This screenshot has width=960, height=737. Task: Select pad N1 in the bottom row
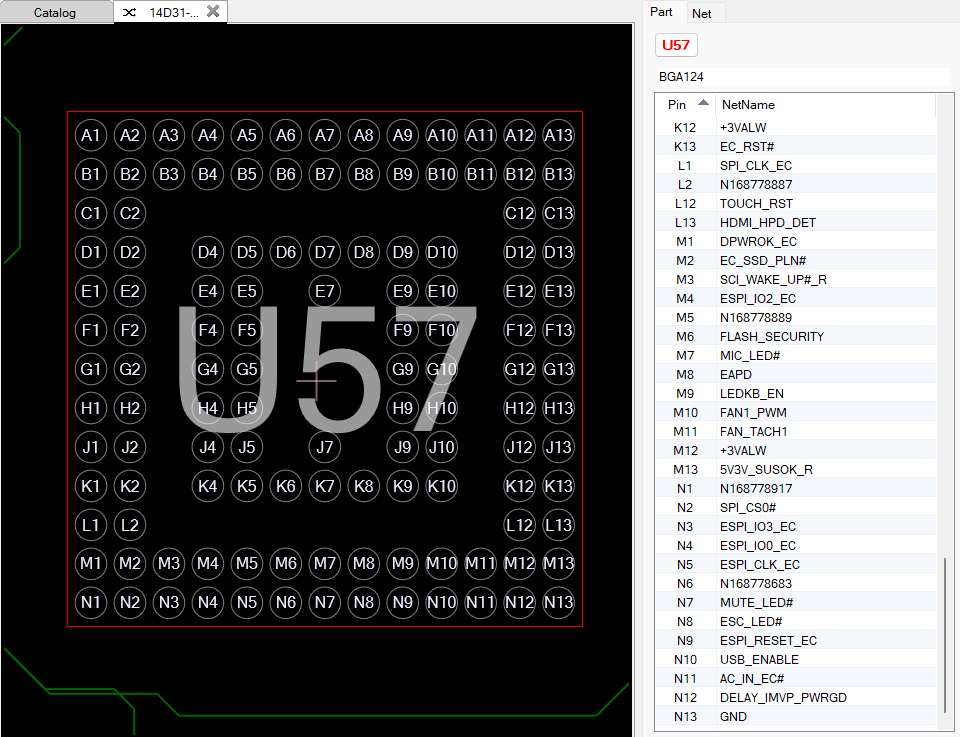[x=91, y=602]
